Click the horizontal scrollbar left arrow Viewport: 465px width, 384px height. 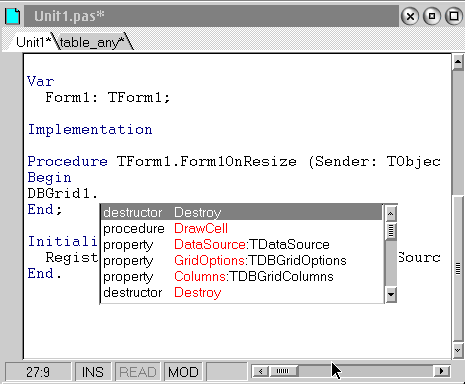261,371
